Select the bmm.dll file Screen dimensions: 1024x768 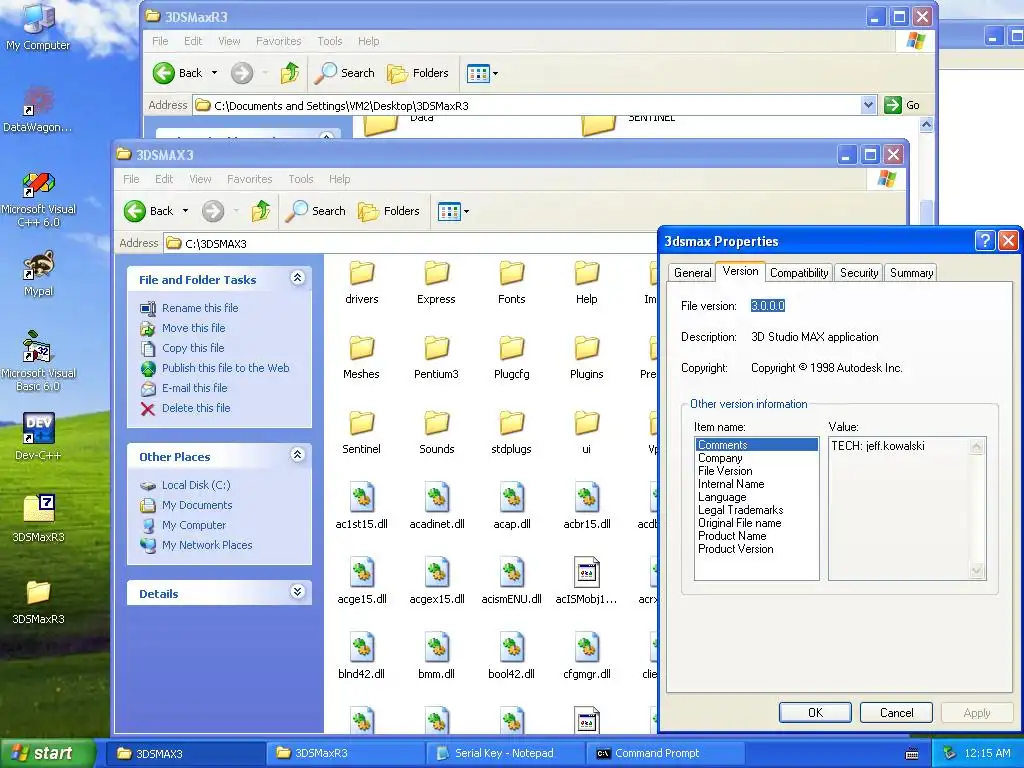[436, 656]
